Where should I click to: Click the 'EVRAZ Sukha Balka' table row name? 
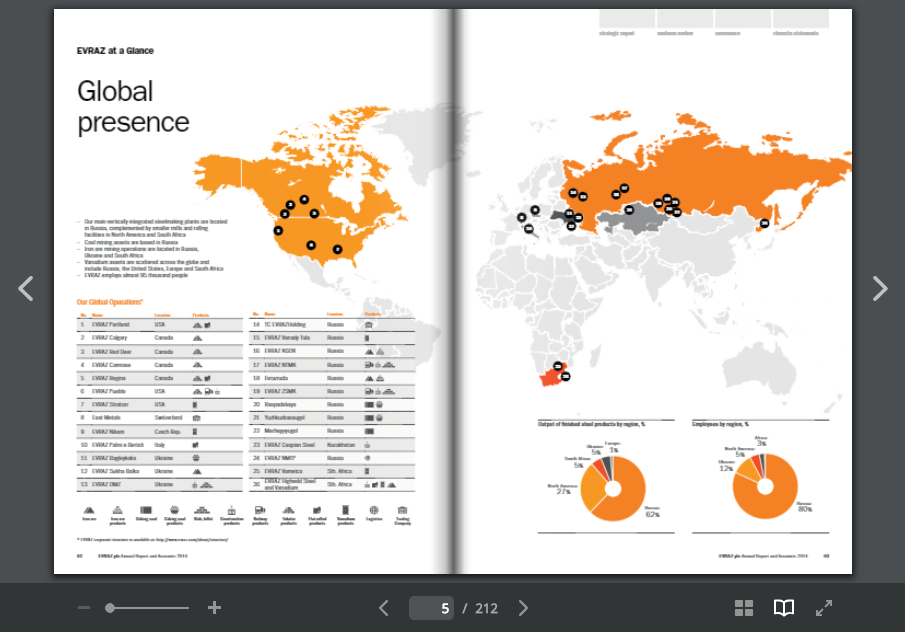(x=115, y=472)
